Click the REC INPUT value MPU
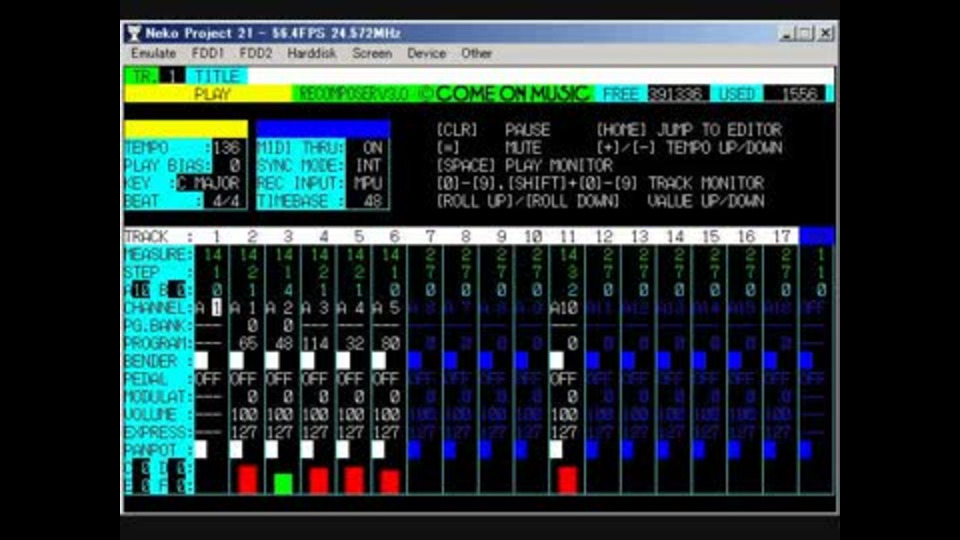960x540 pixels. (369, 184)
